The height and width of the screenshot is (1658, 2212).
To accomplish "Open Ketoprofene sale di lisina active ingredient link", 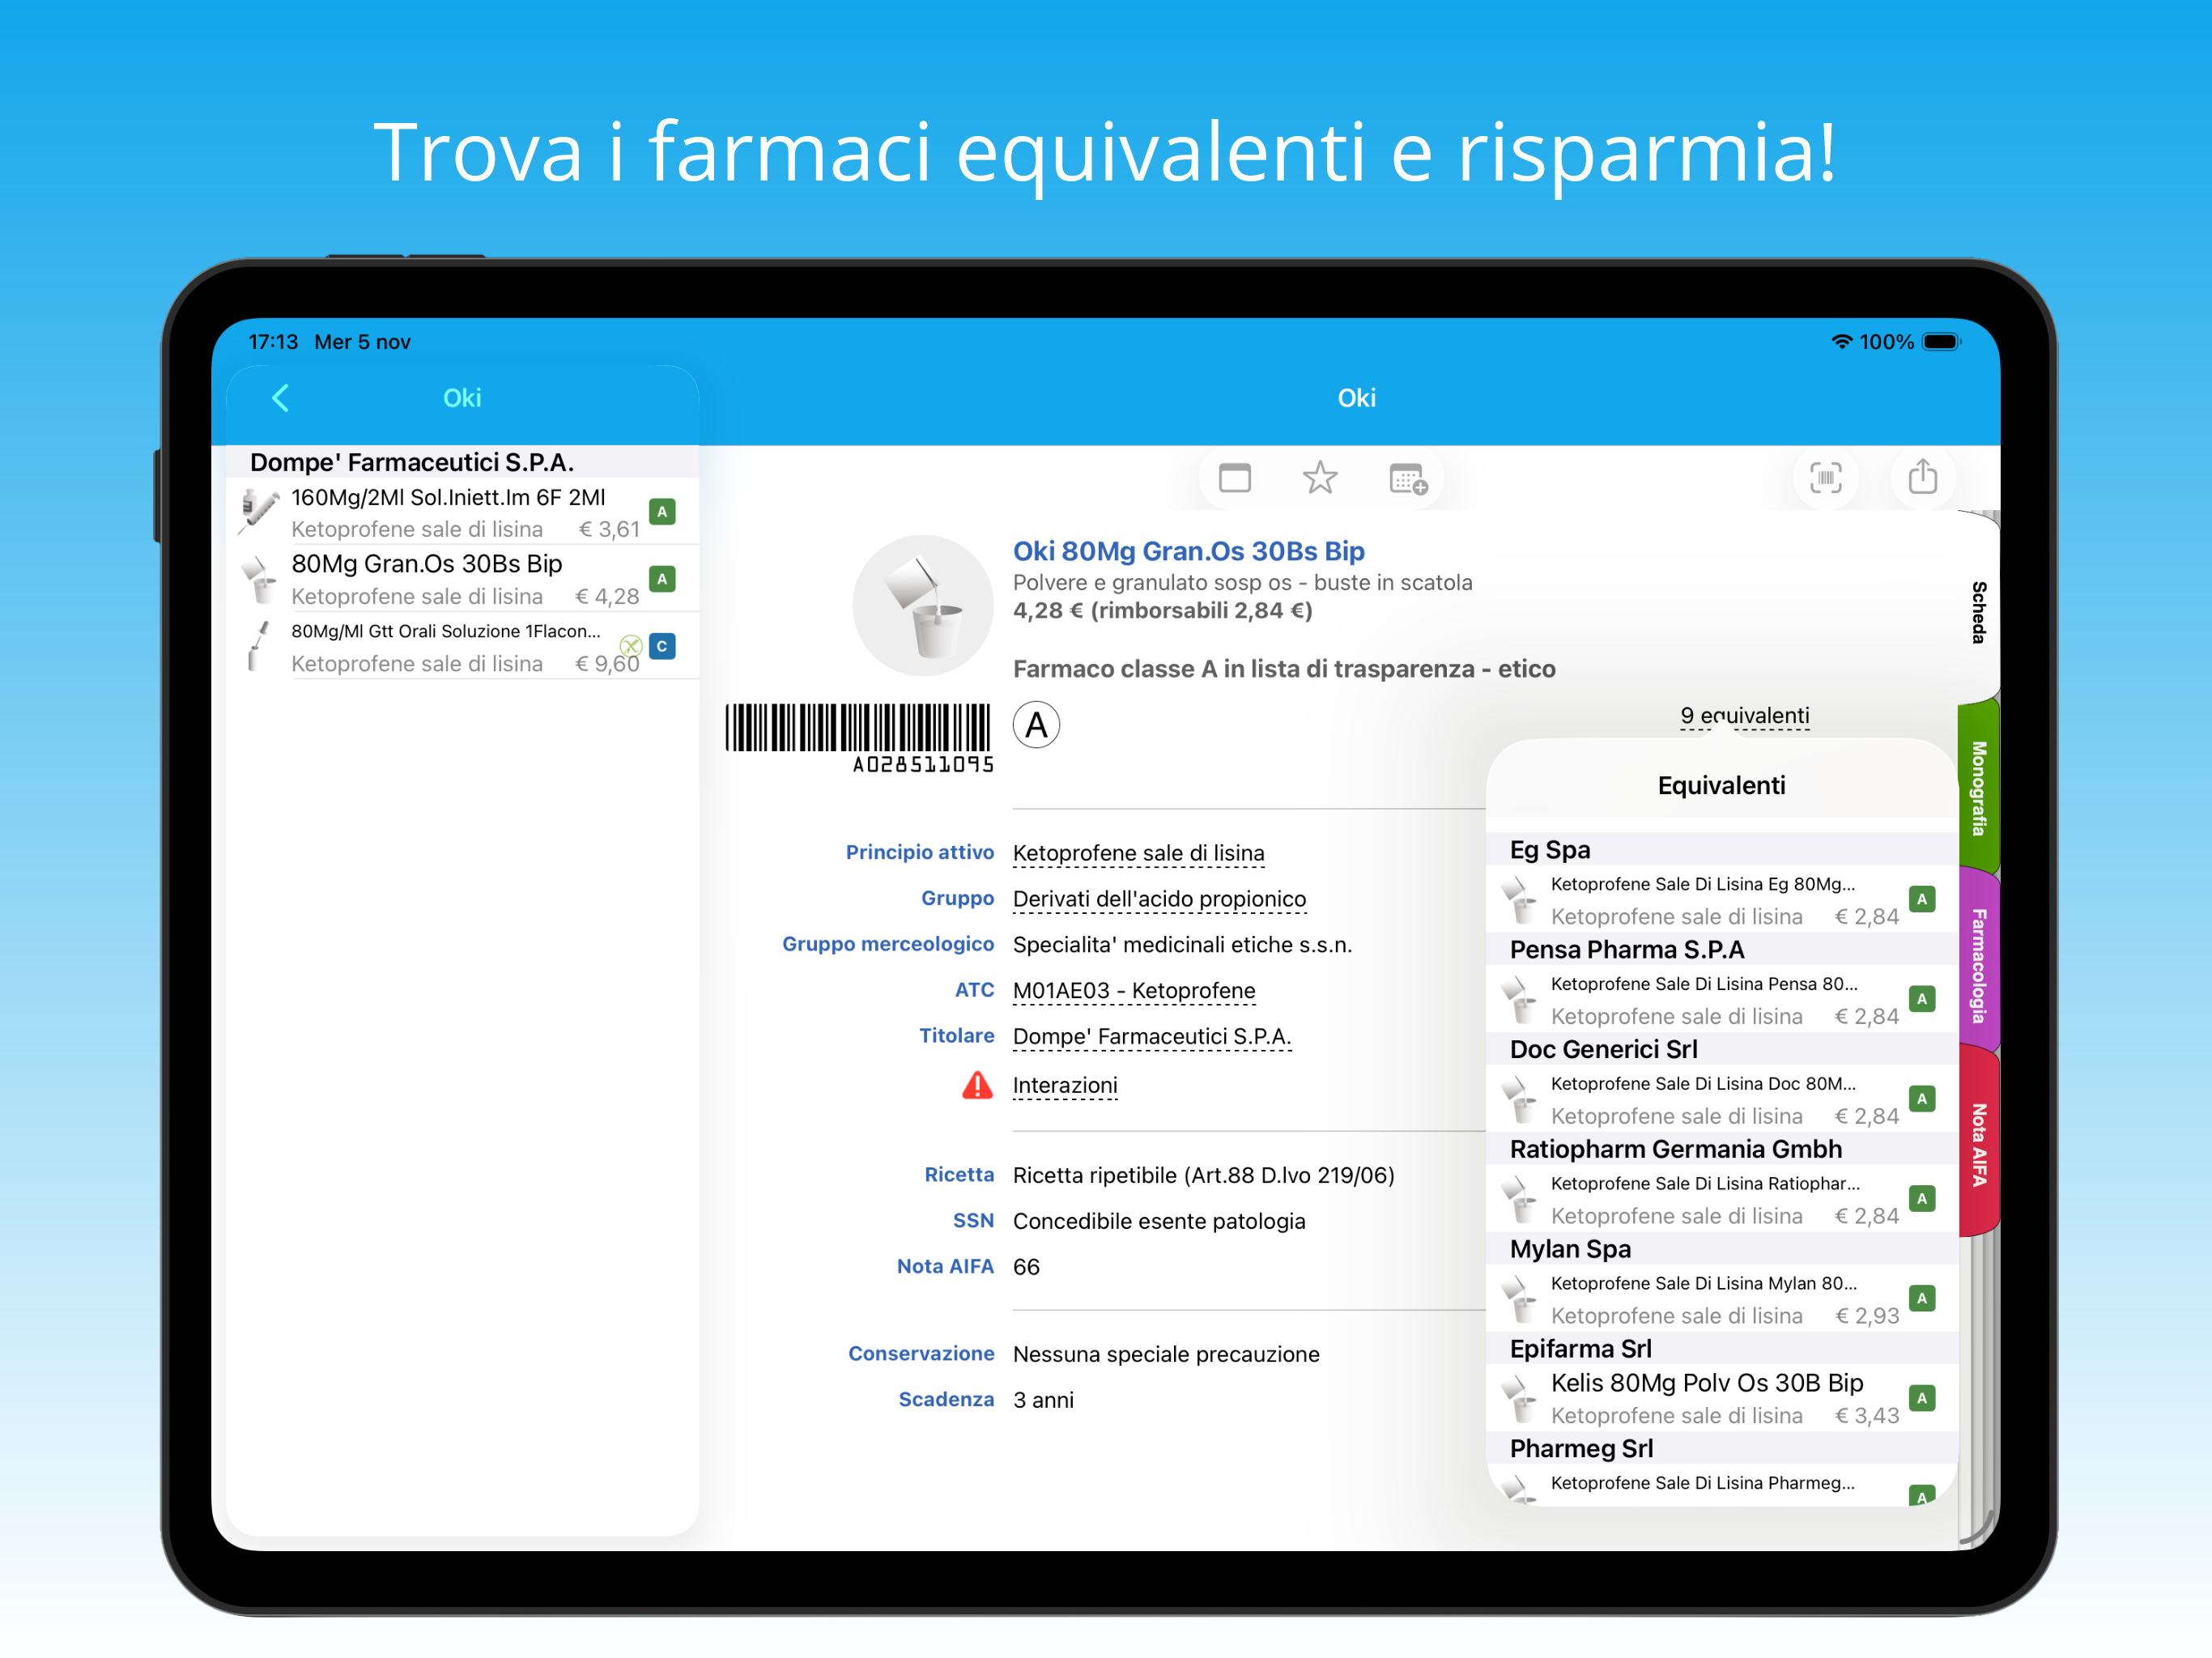I will click(x=1138, y=853).
